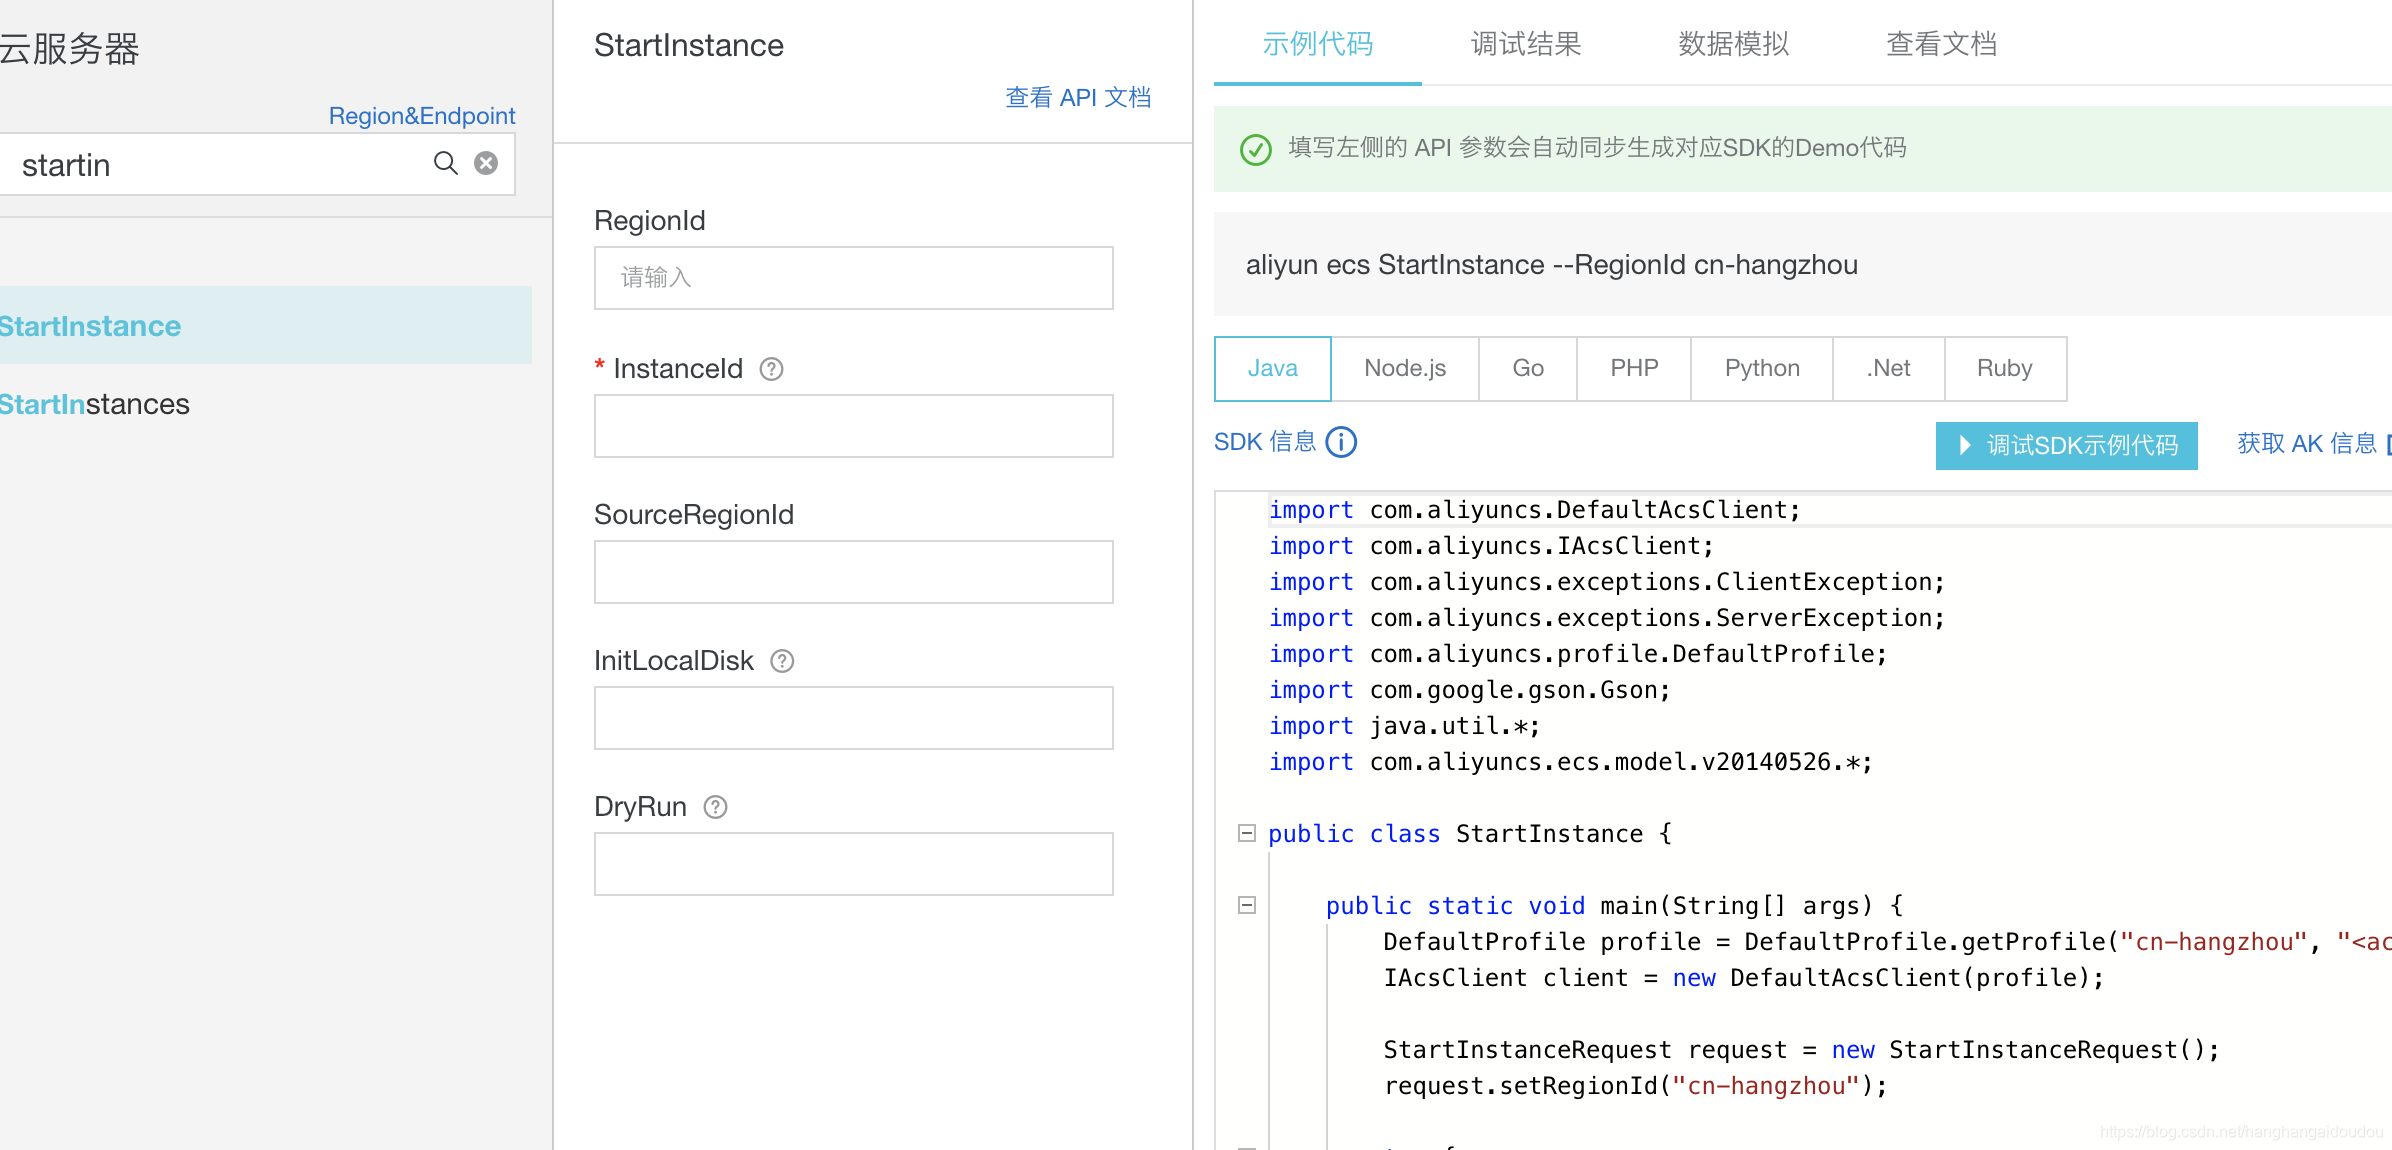Click the search magnifier icon
Image resolution: width=2392 pixels, height=1150 pixels.
445,163
